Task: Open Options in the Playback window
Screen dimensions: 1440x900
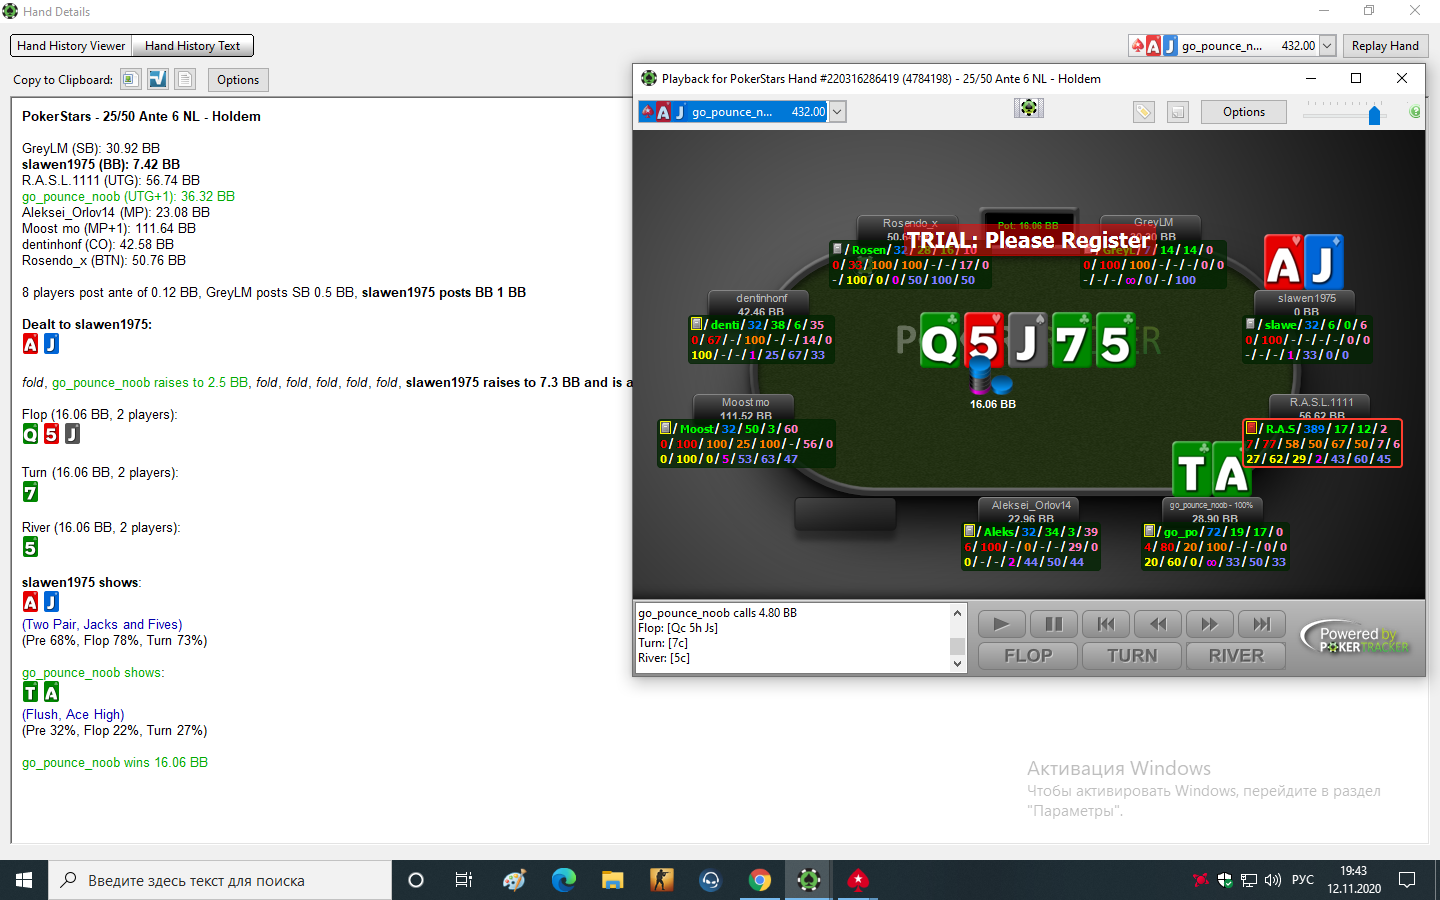Action: 1244,112
